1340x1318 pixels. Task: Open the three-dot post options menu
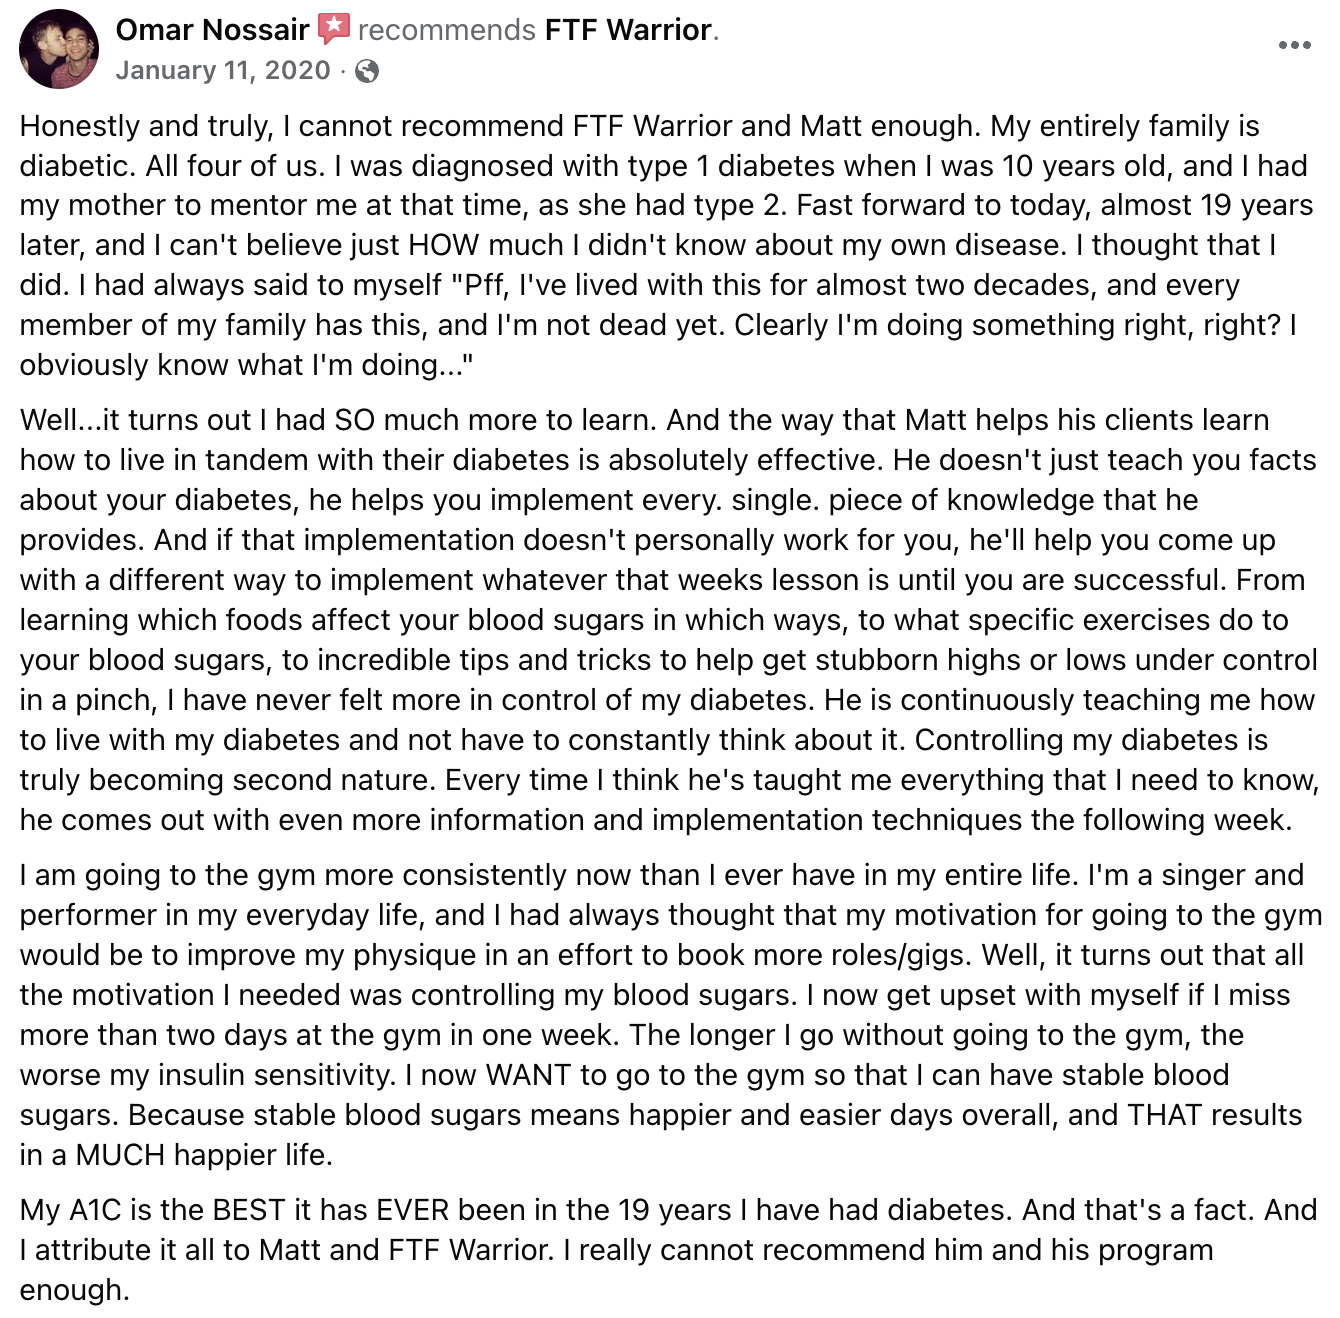point(1294,45)
